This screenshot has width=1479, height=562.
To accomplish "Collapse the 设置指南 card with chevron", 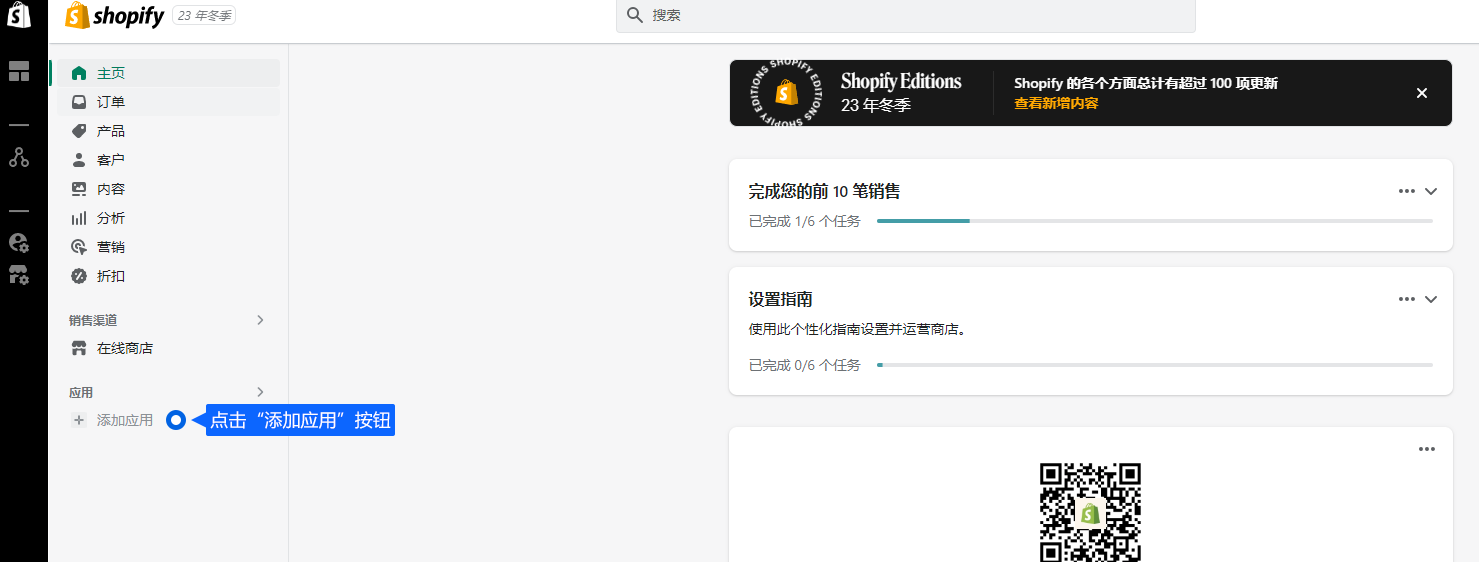I will pyautogui.click(x=1430, y=299).
